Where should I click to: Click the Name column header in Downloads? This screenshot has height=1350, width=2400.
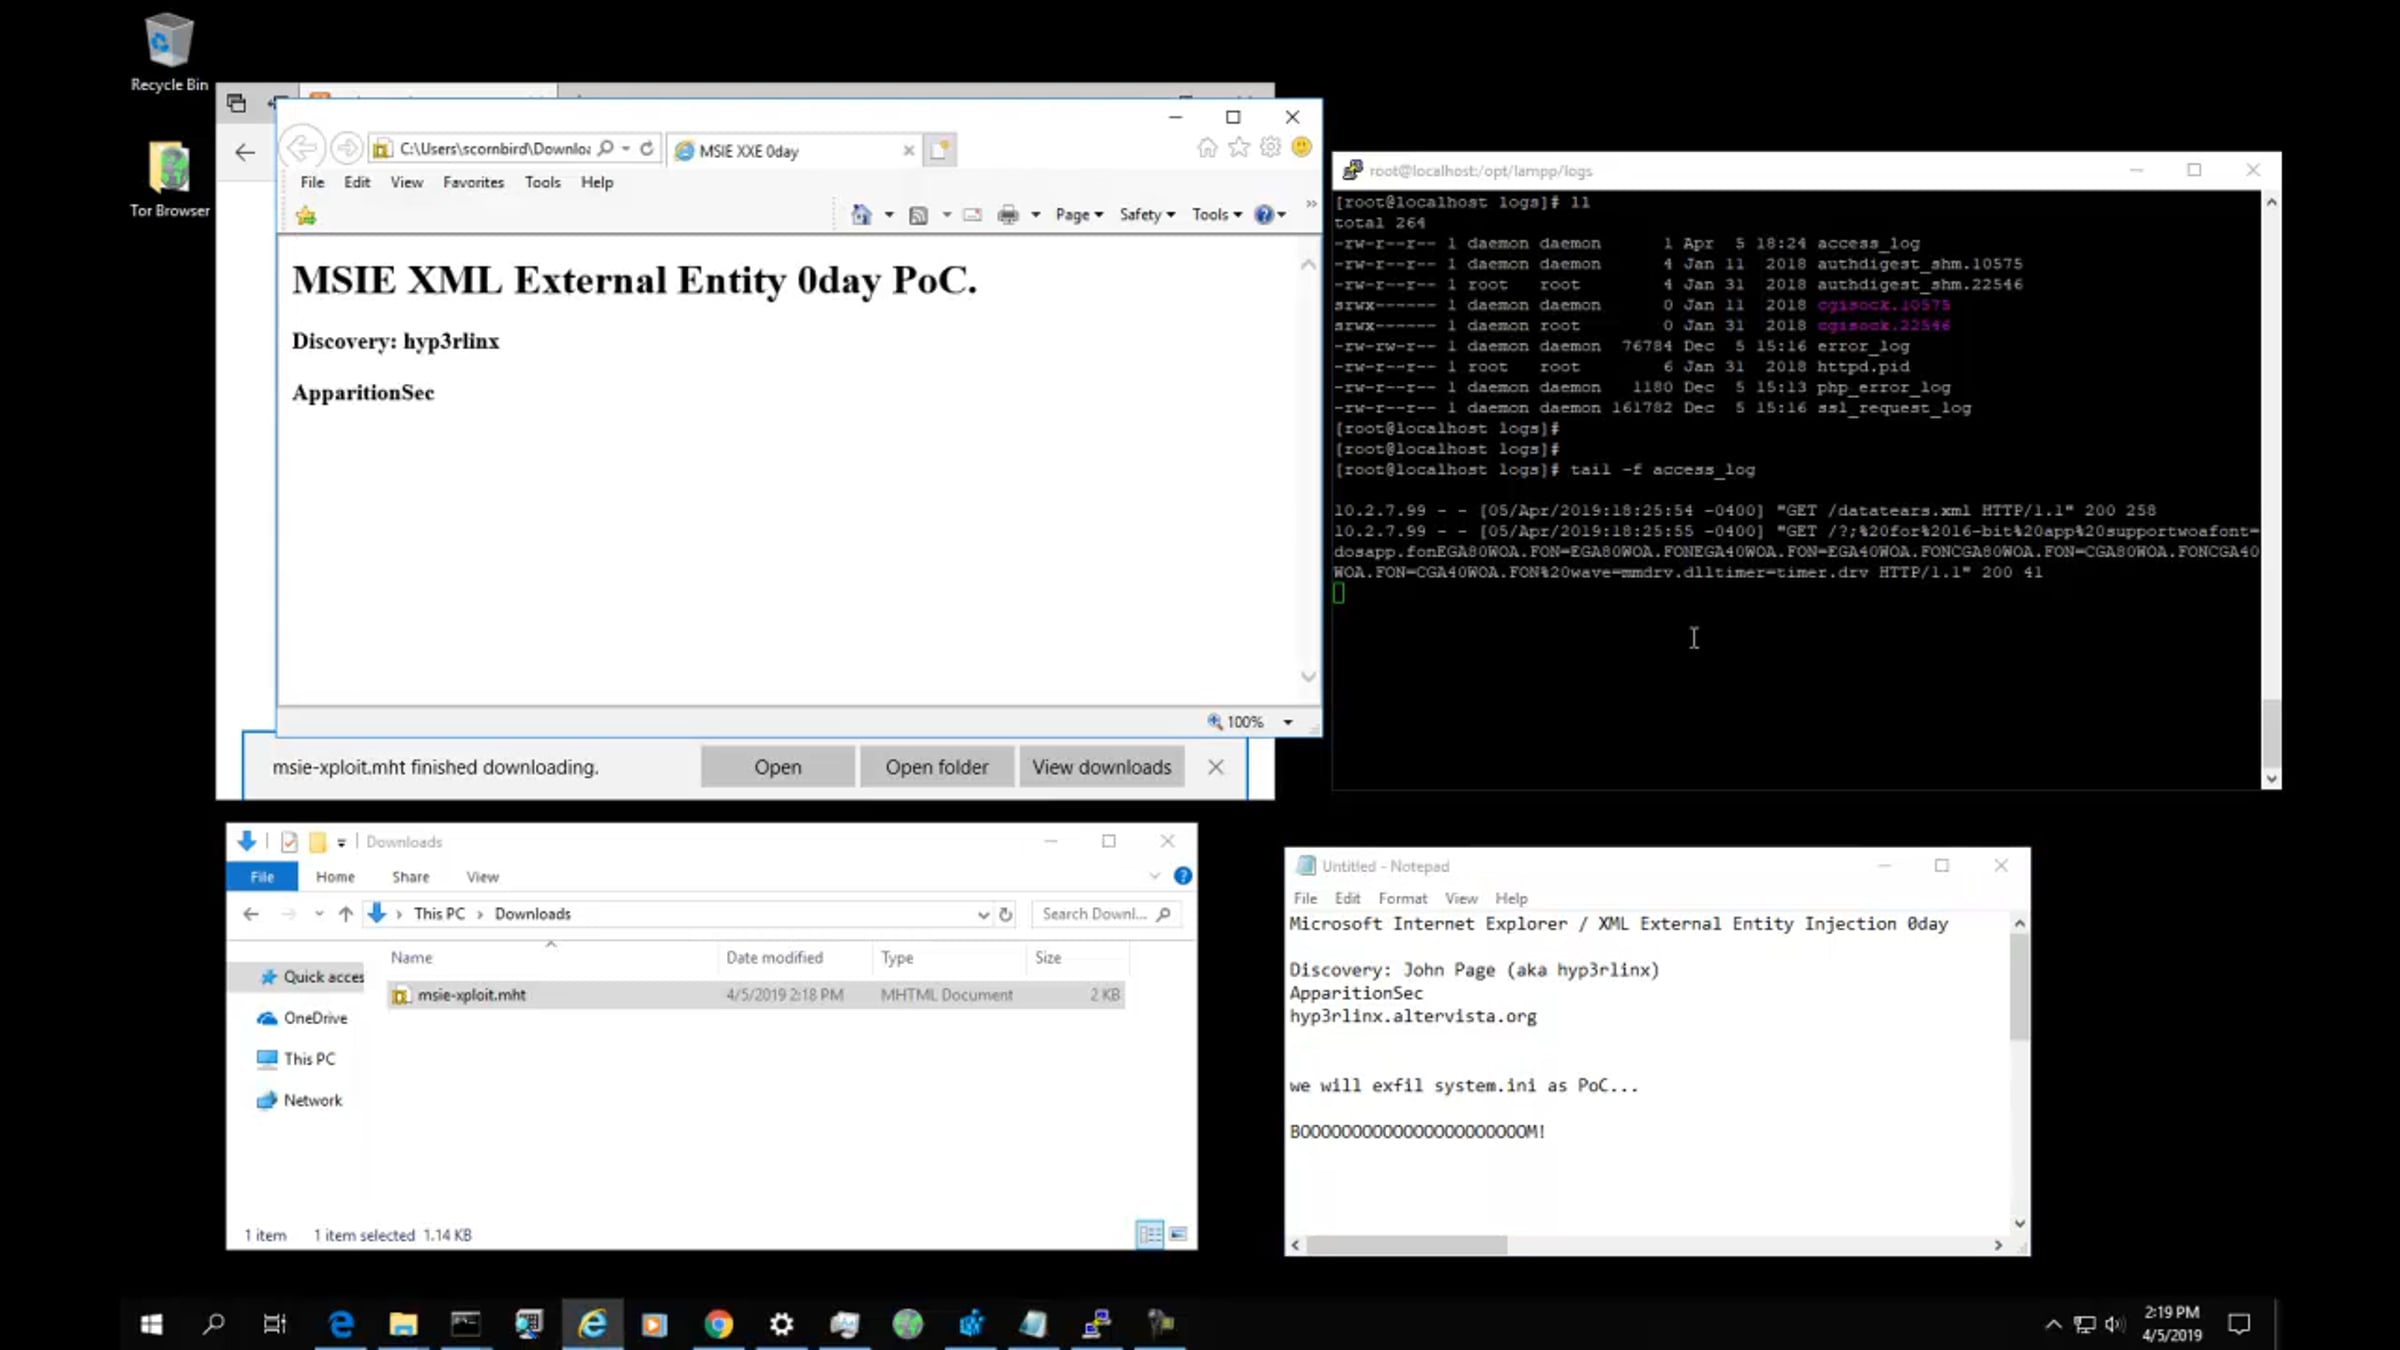click(x=552, y=957)
